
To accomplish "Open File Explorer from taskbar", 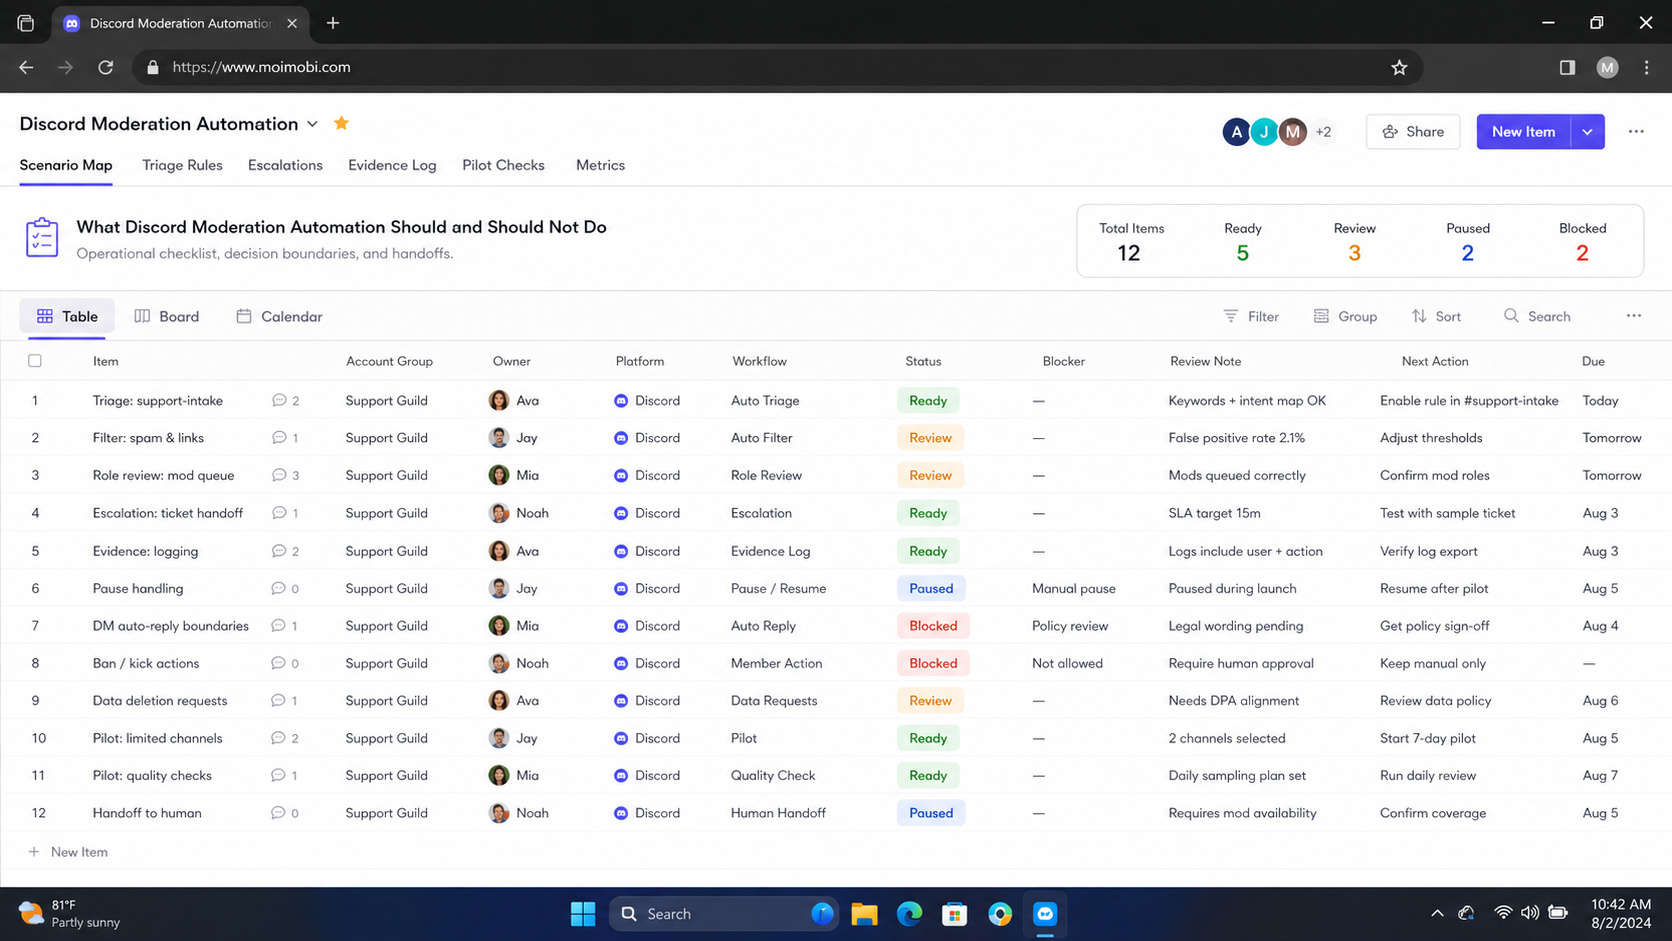I will [864, 914].
